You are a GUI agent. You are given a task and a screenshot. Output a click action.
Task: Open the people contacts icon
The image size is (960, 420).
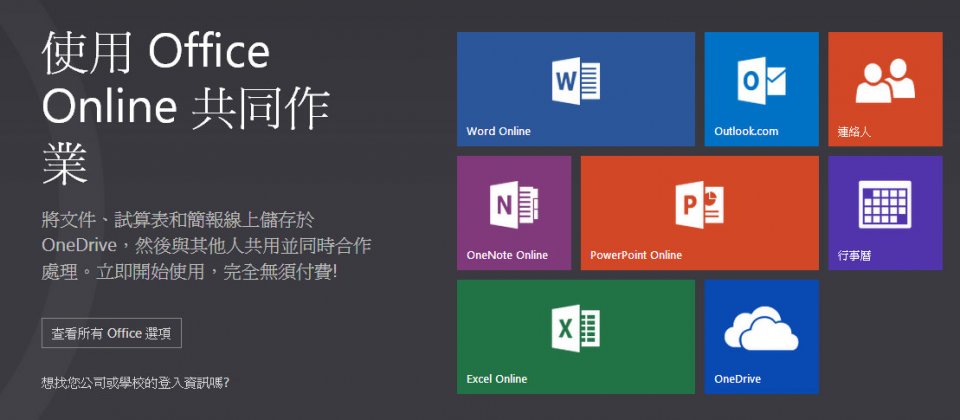click(885, 80)
